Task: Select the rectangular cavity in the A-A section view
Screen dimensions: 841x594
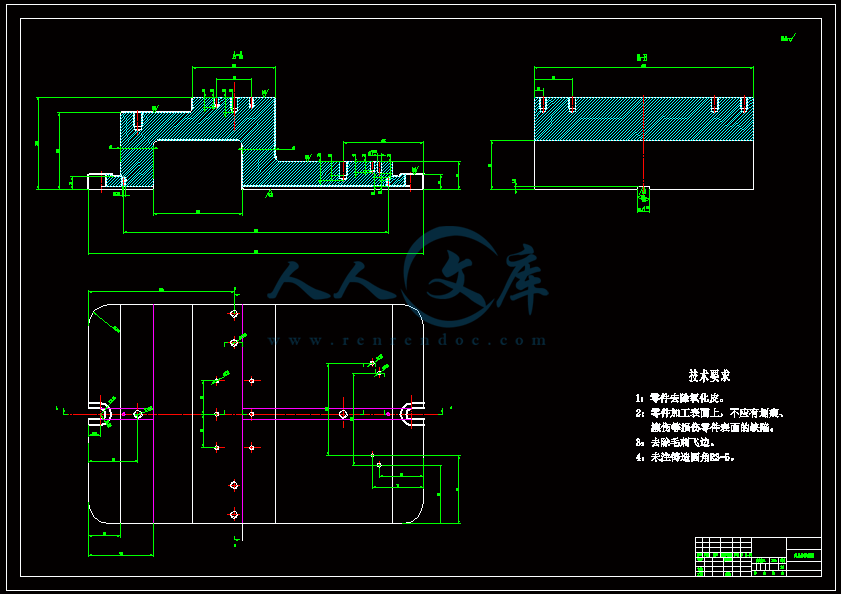Action: point(198,164)
